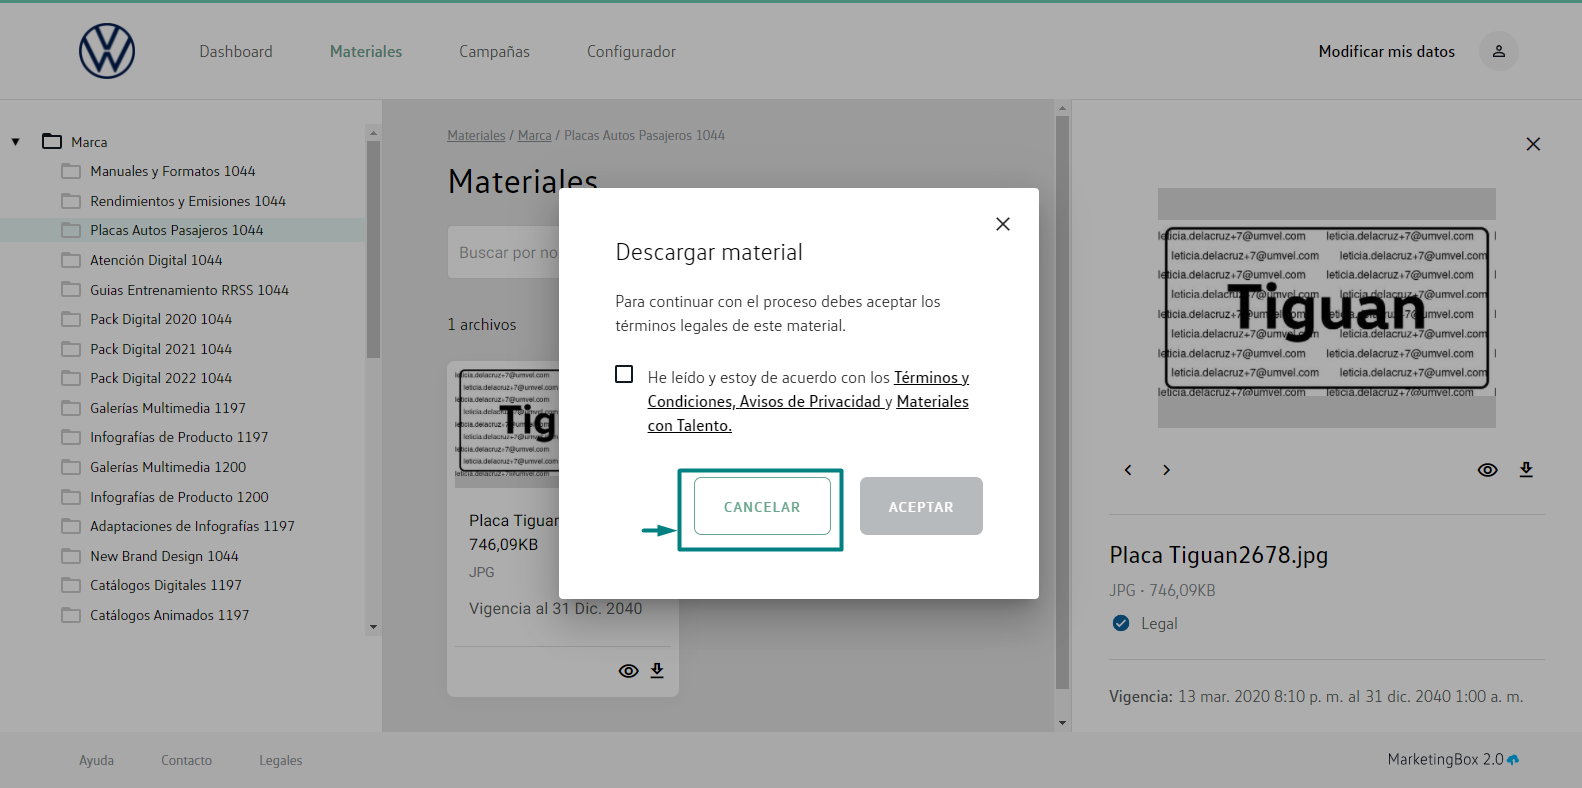Image resolution: width=1582 pixels, height=788 pixels.
Task: Click the Volkswagen logo
Action: [x=107, y=51]
